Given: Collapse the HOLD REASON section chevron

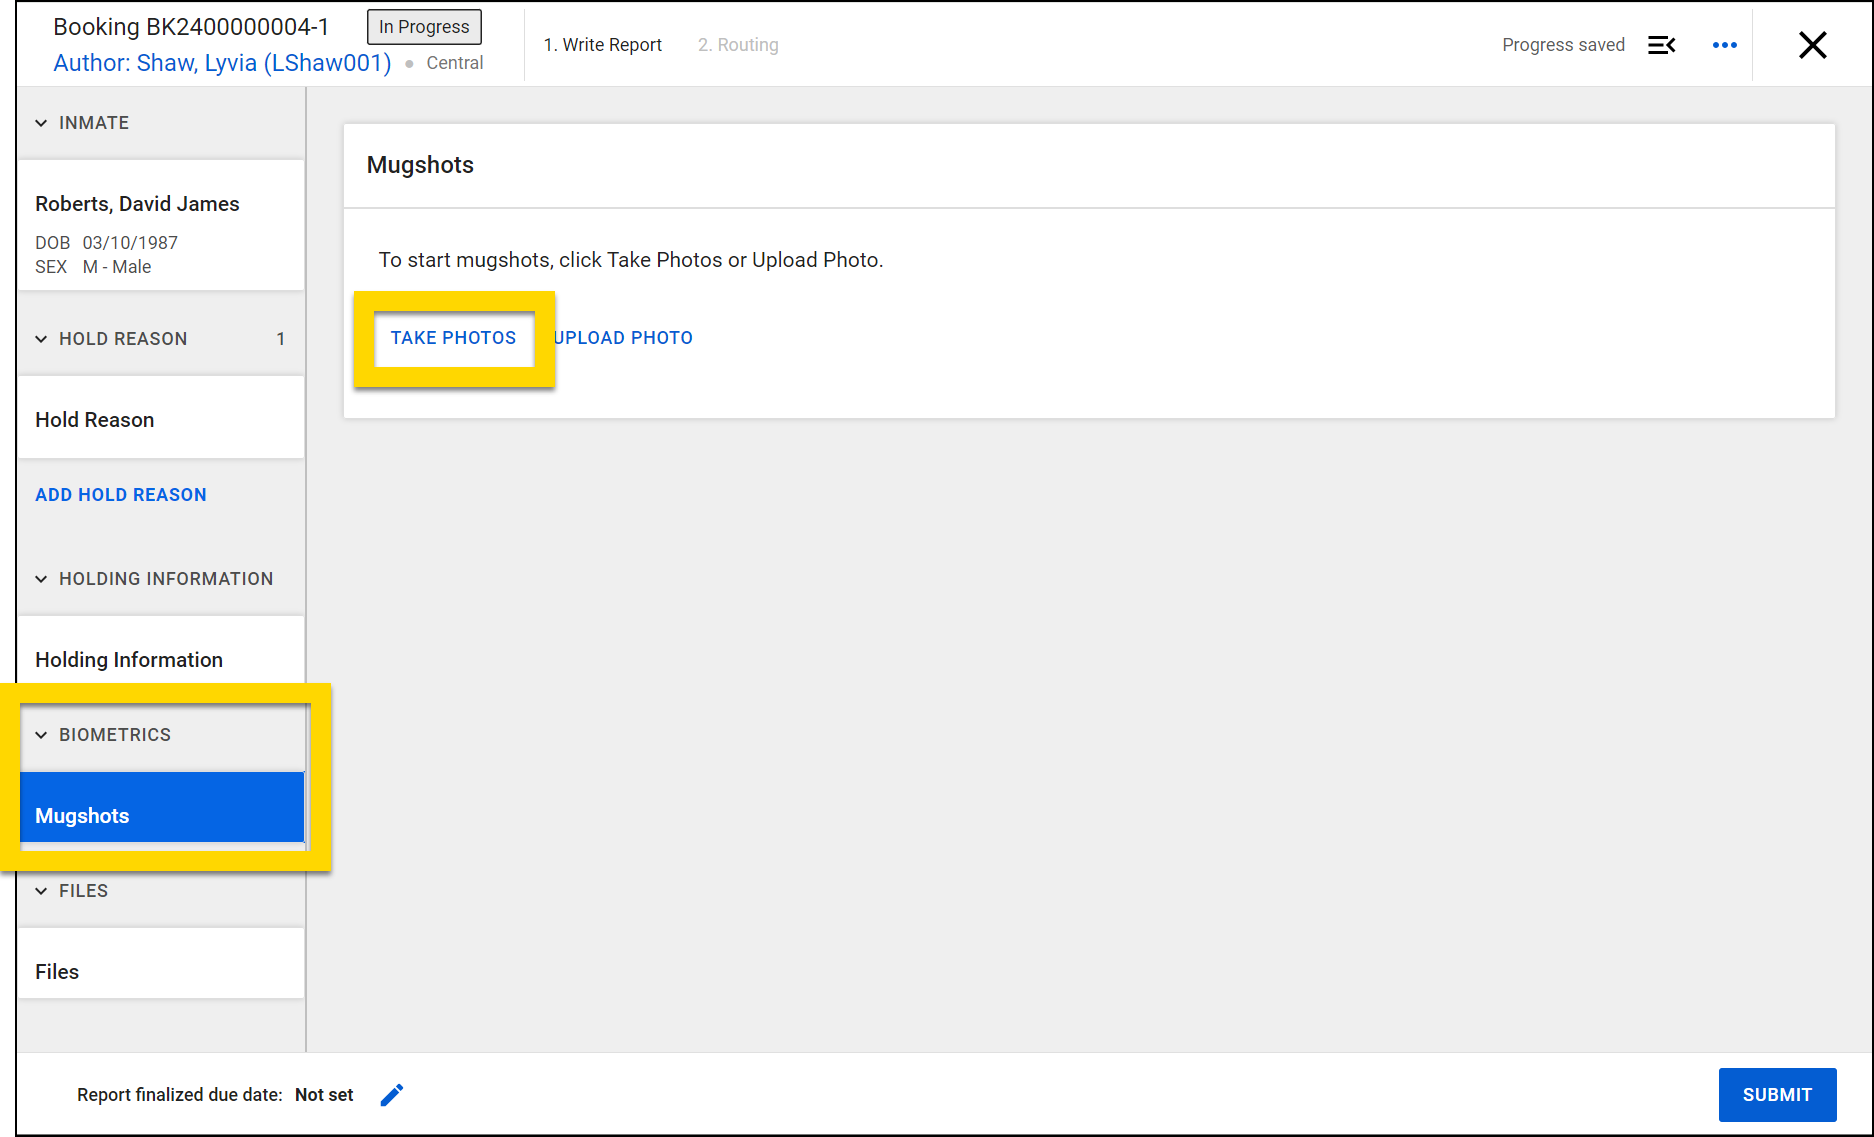Looking at the screenshot, I should click(x=41, y=339).
